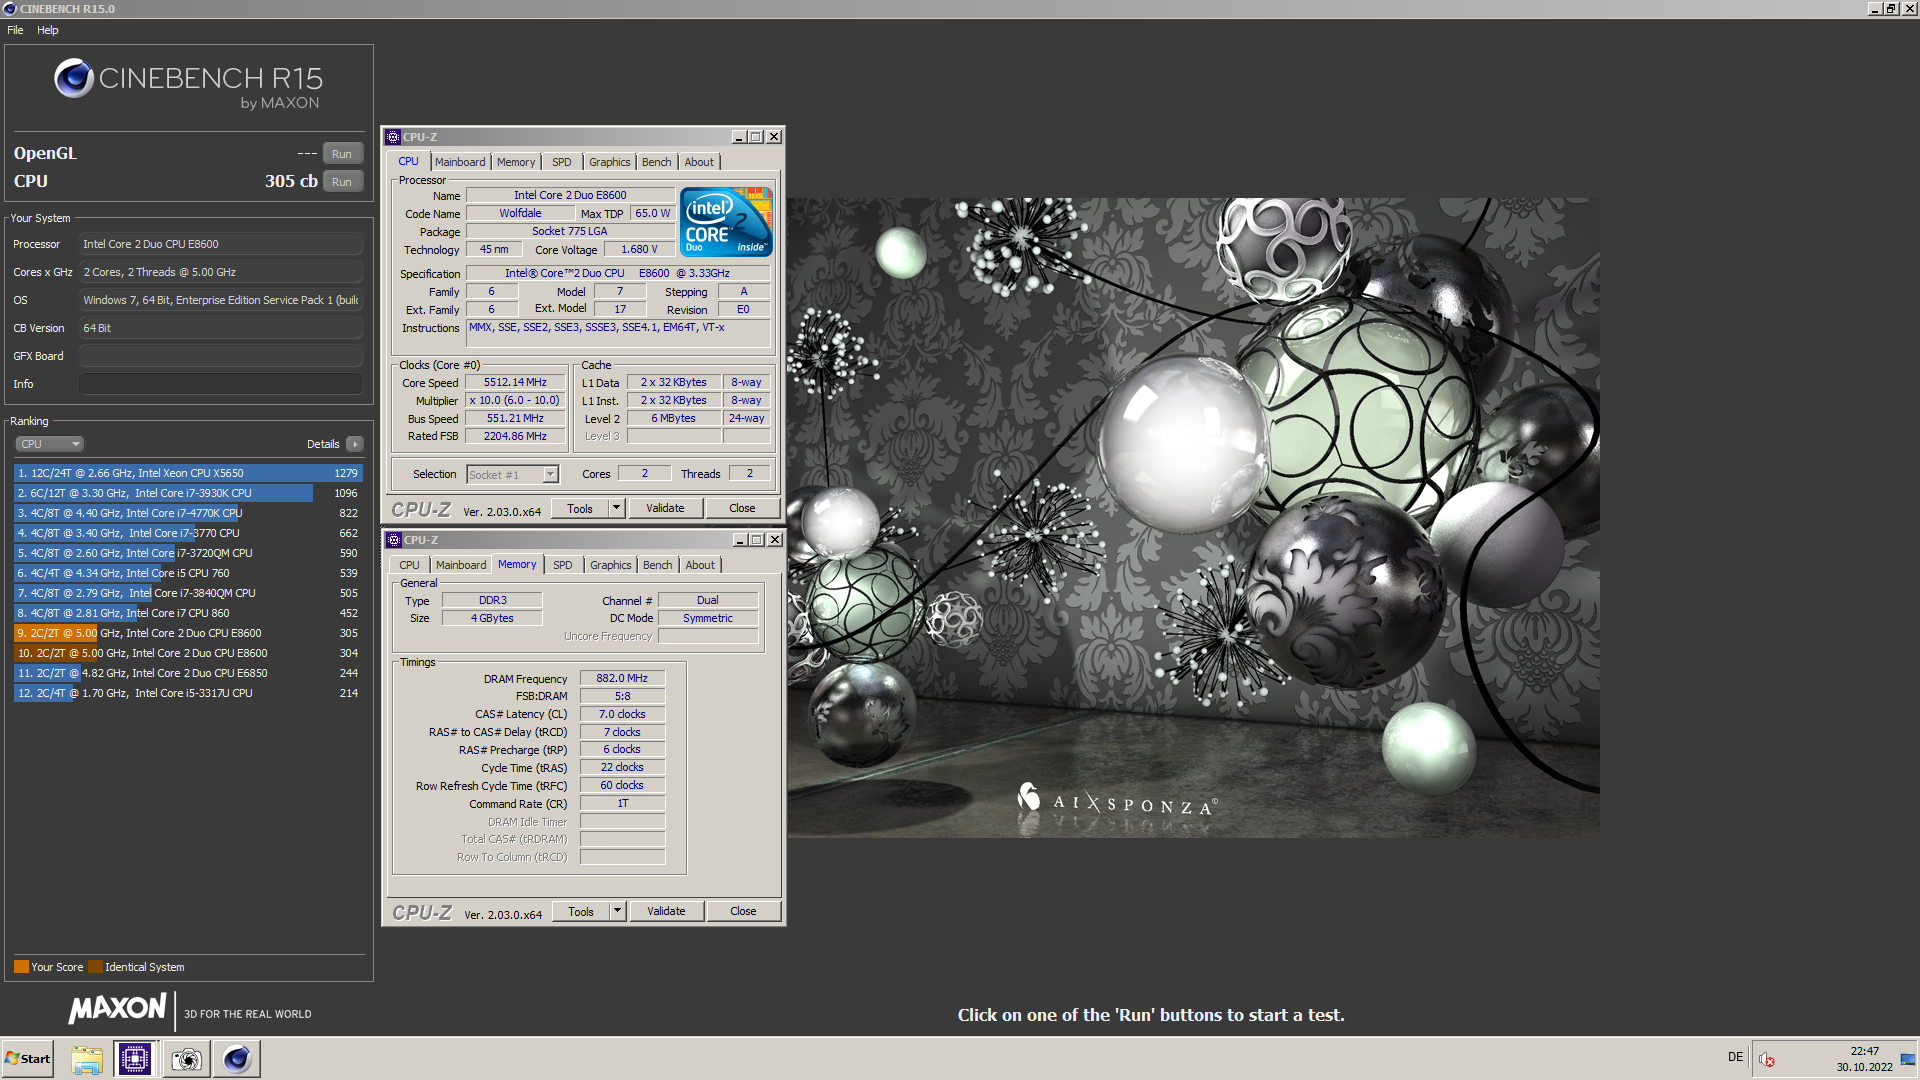The width and height of the screenshot is (1920, 1080).
Task: Open Tools dropdown arrow in lower CPU-Z window
Action: [x=618, y=912]
